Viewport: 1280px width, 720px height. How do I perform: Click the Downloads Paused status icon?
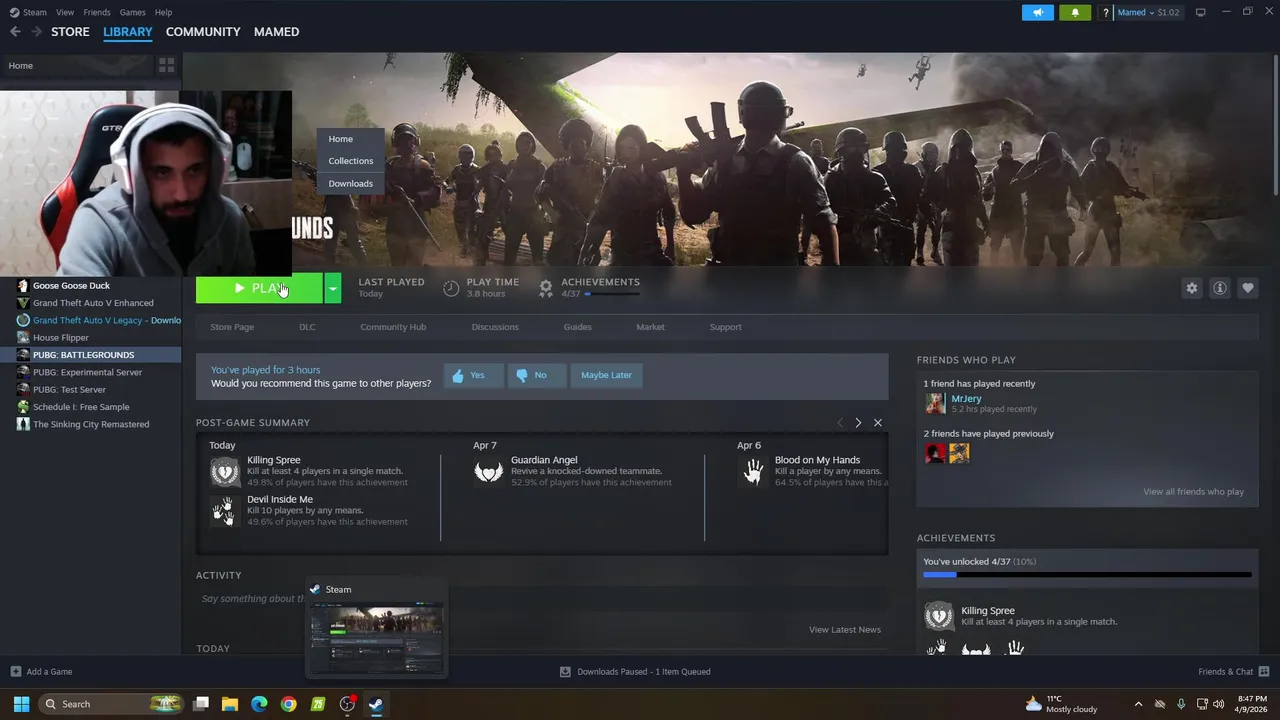click(565, 672)
